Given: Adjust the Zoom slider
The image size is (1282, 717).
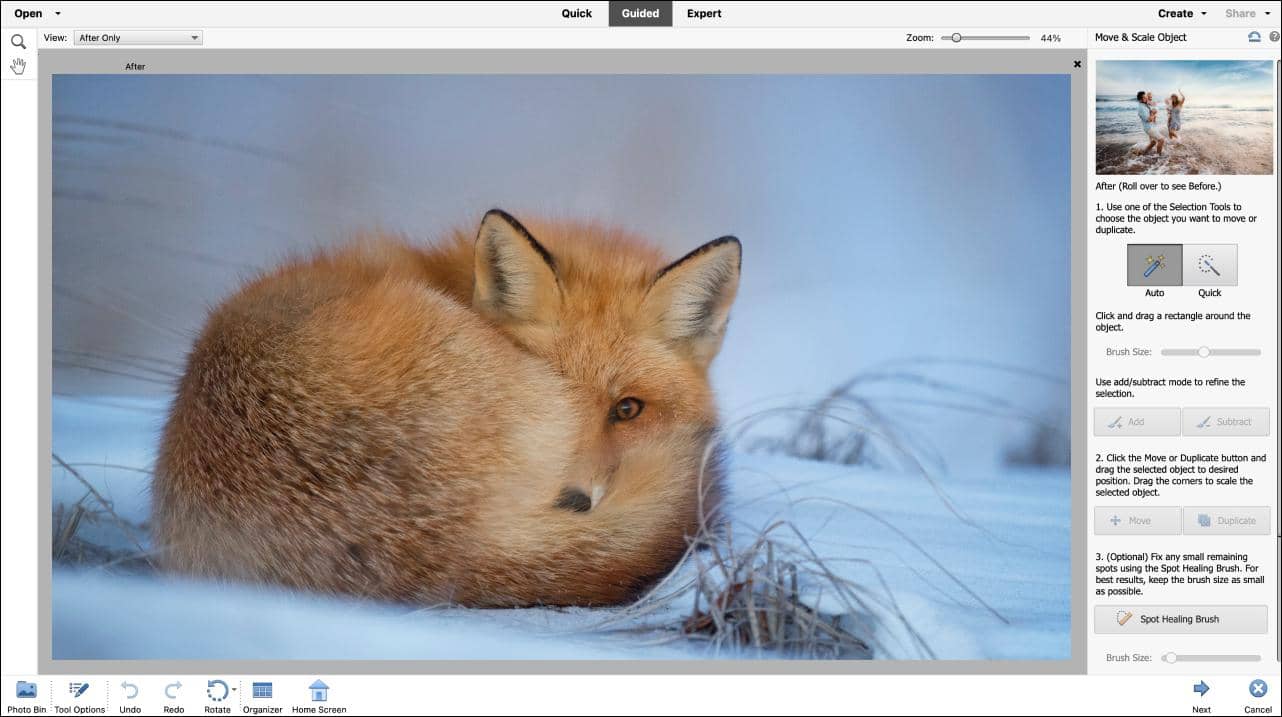Looking at the screenshot, I should [958, 37].
